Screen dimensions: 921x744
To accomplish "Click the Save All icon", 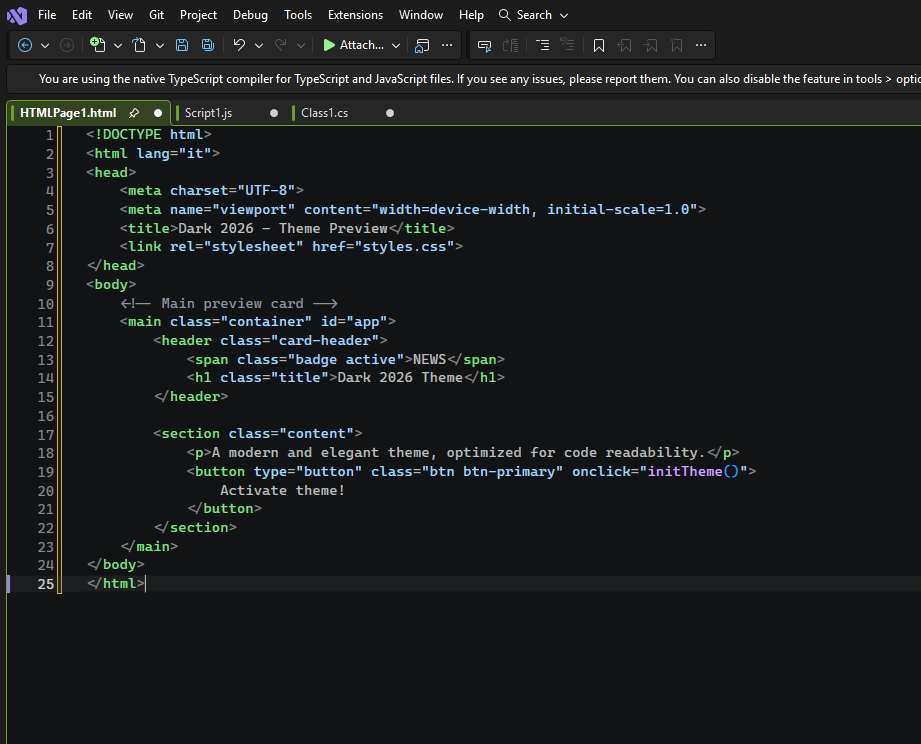I will pos(208,45).
